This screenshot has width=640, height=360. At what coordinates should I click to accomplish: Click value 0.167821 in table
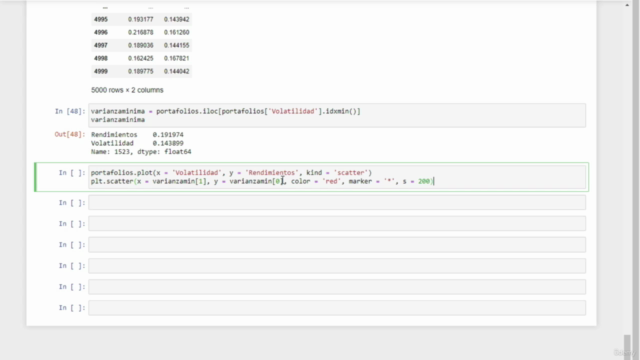coord(176,58)
